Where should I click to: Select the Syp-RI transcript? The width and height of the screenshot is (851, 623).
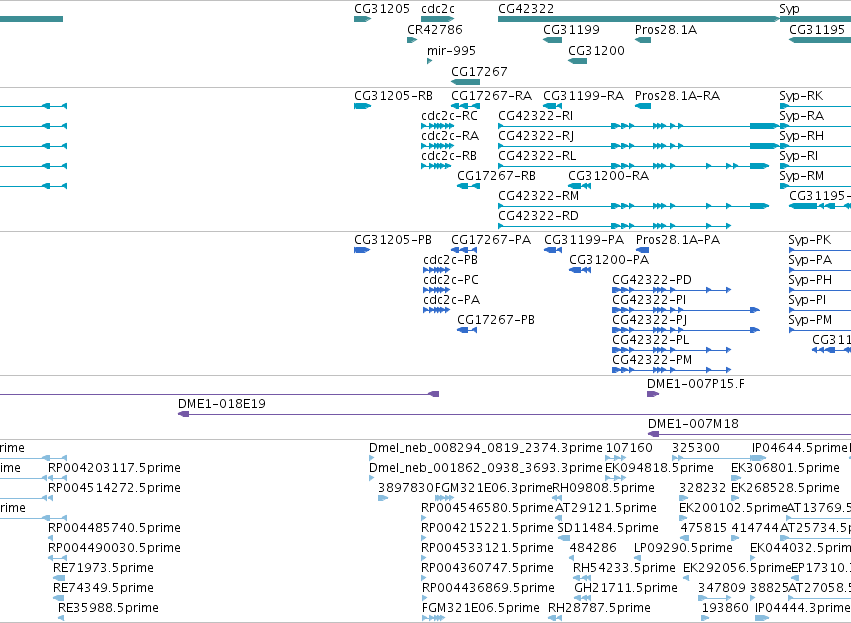(815, 166)
